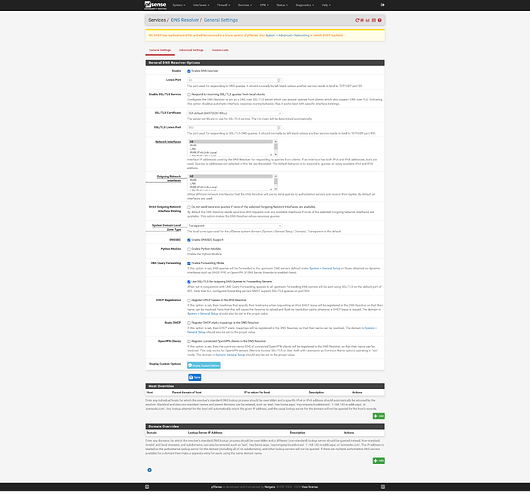Screen dimensions: 530x500
Task: Open the VPN menu
Action: coord(264,5)
